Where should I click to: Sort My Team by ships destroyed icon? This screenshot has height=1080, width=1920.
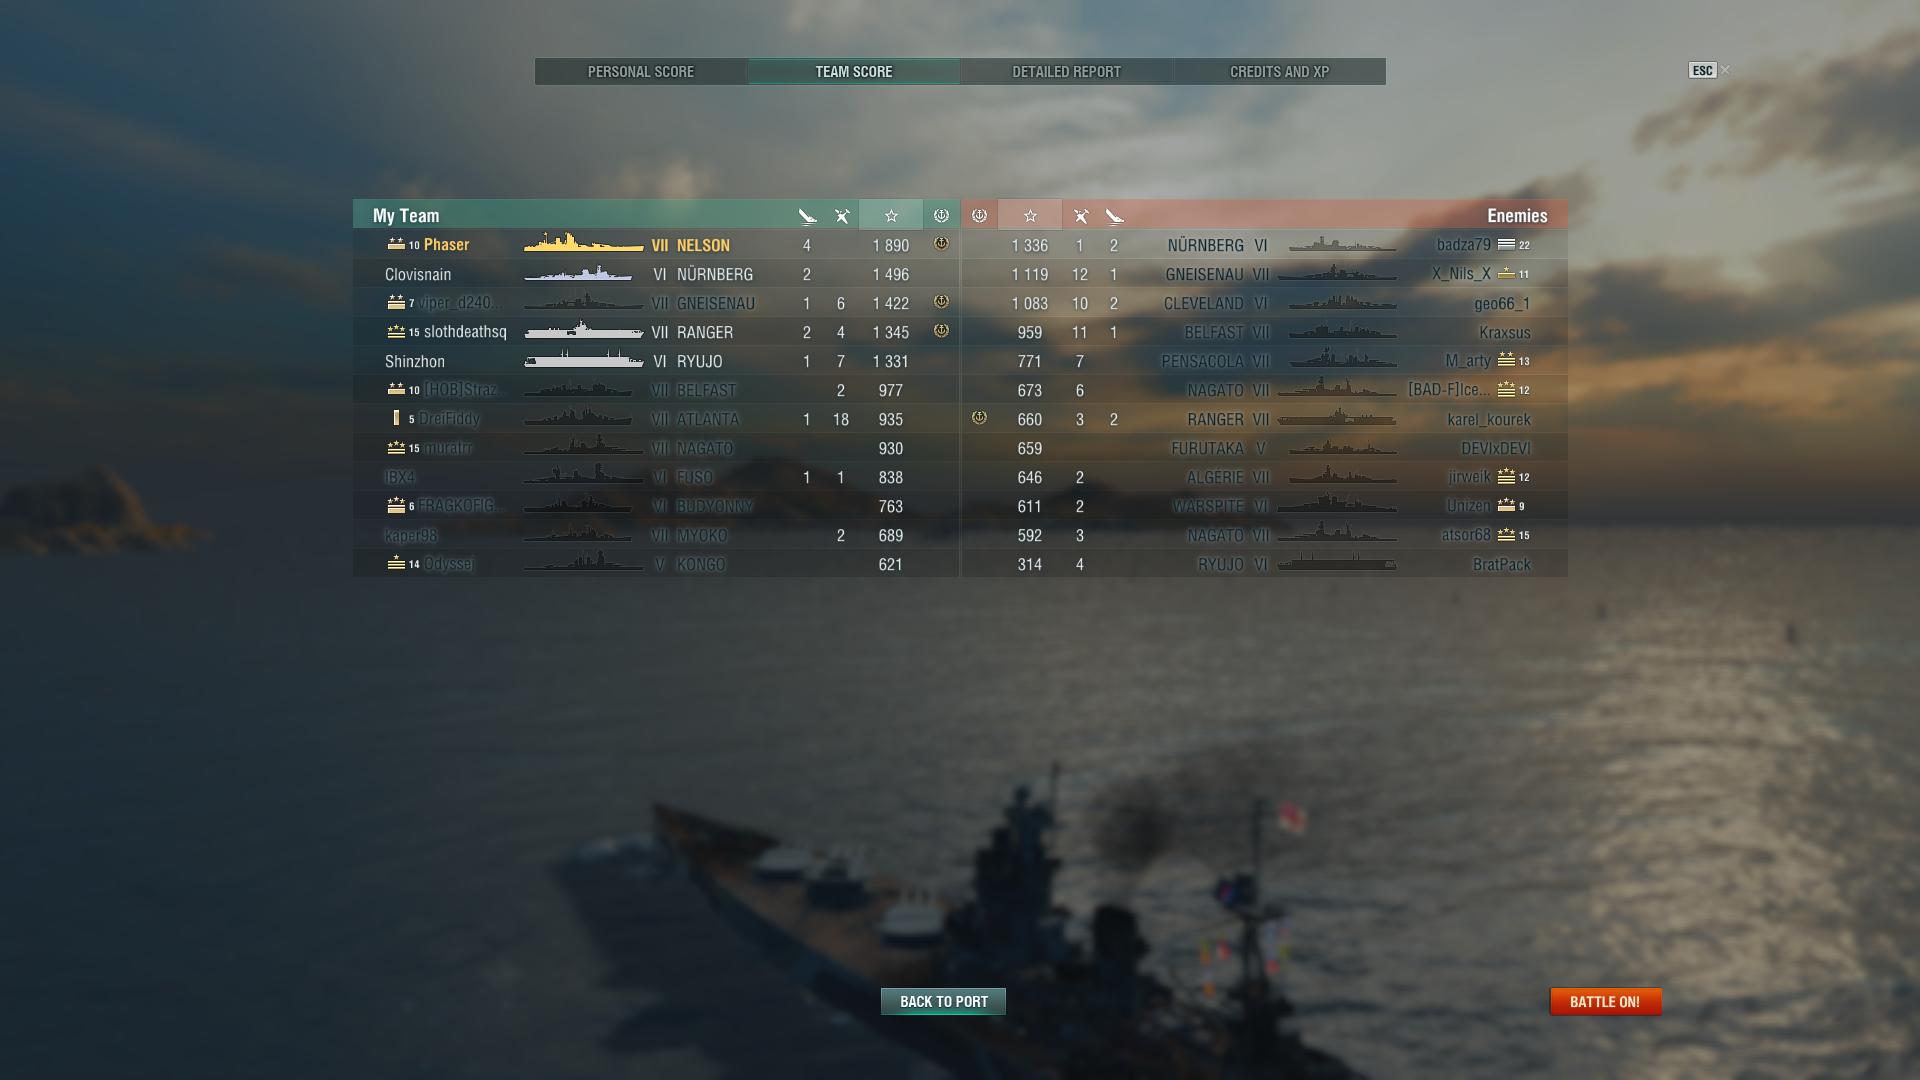(x=807, y=216)
